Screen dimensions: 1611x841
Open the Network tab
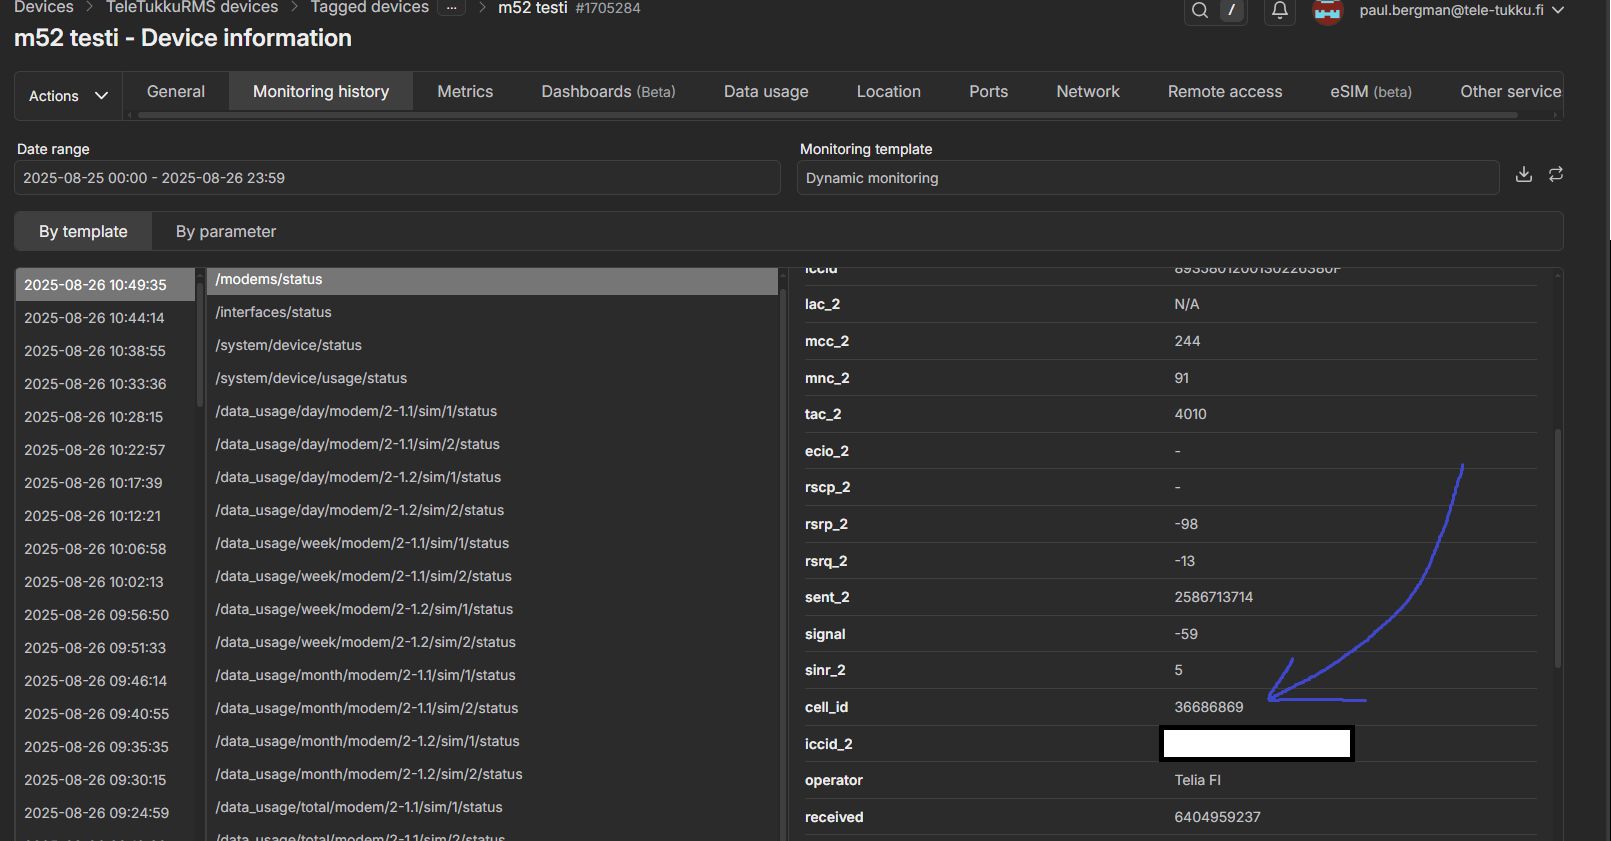(x=1088, y=91)
